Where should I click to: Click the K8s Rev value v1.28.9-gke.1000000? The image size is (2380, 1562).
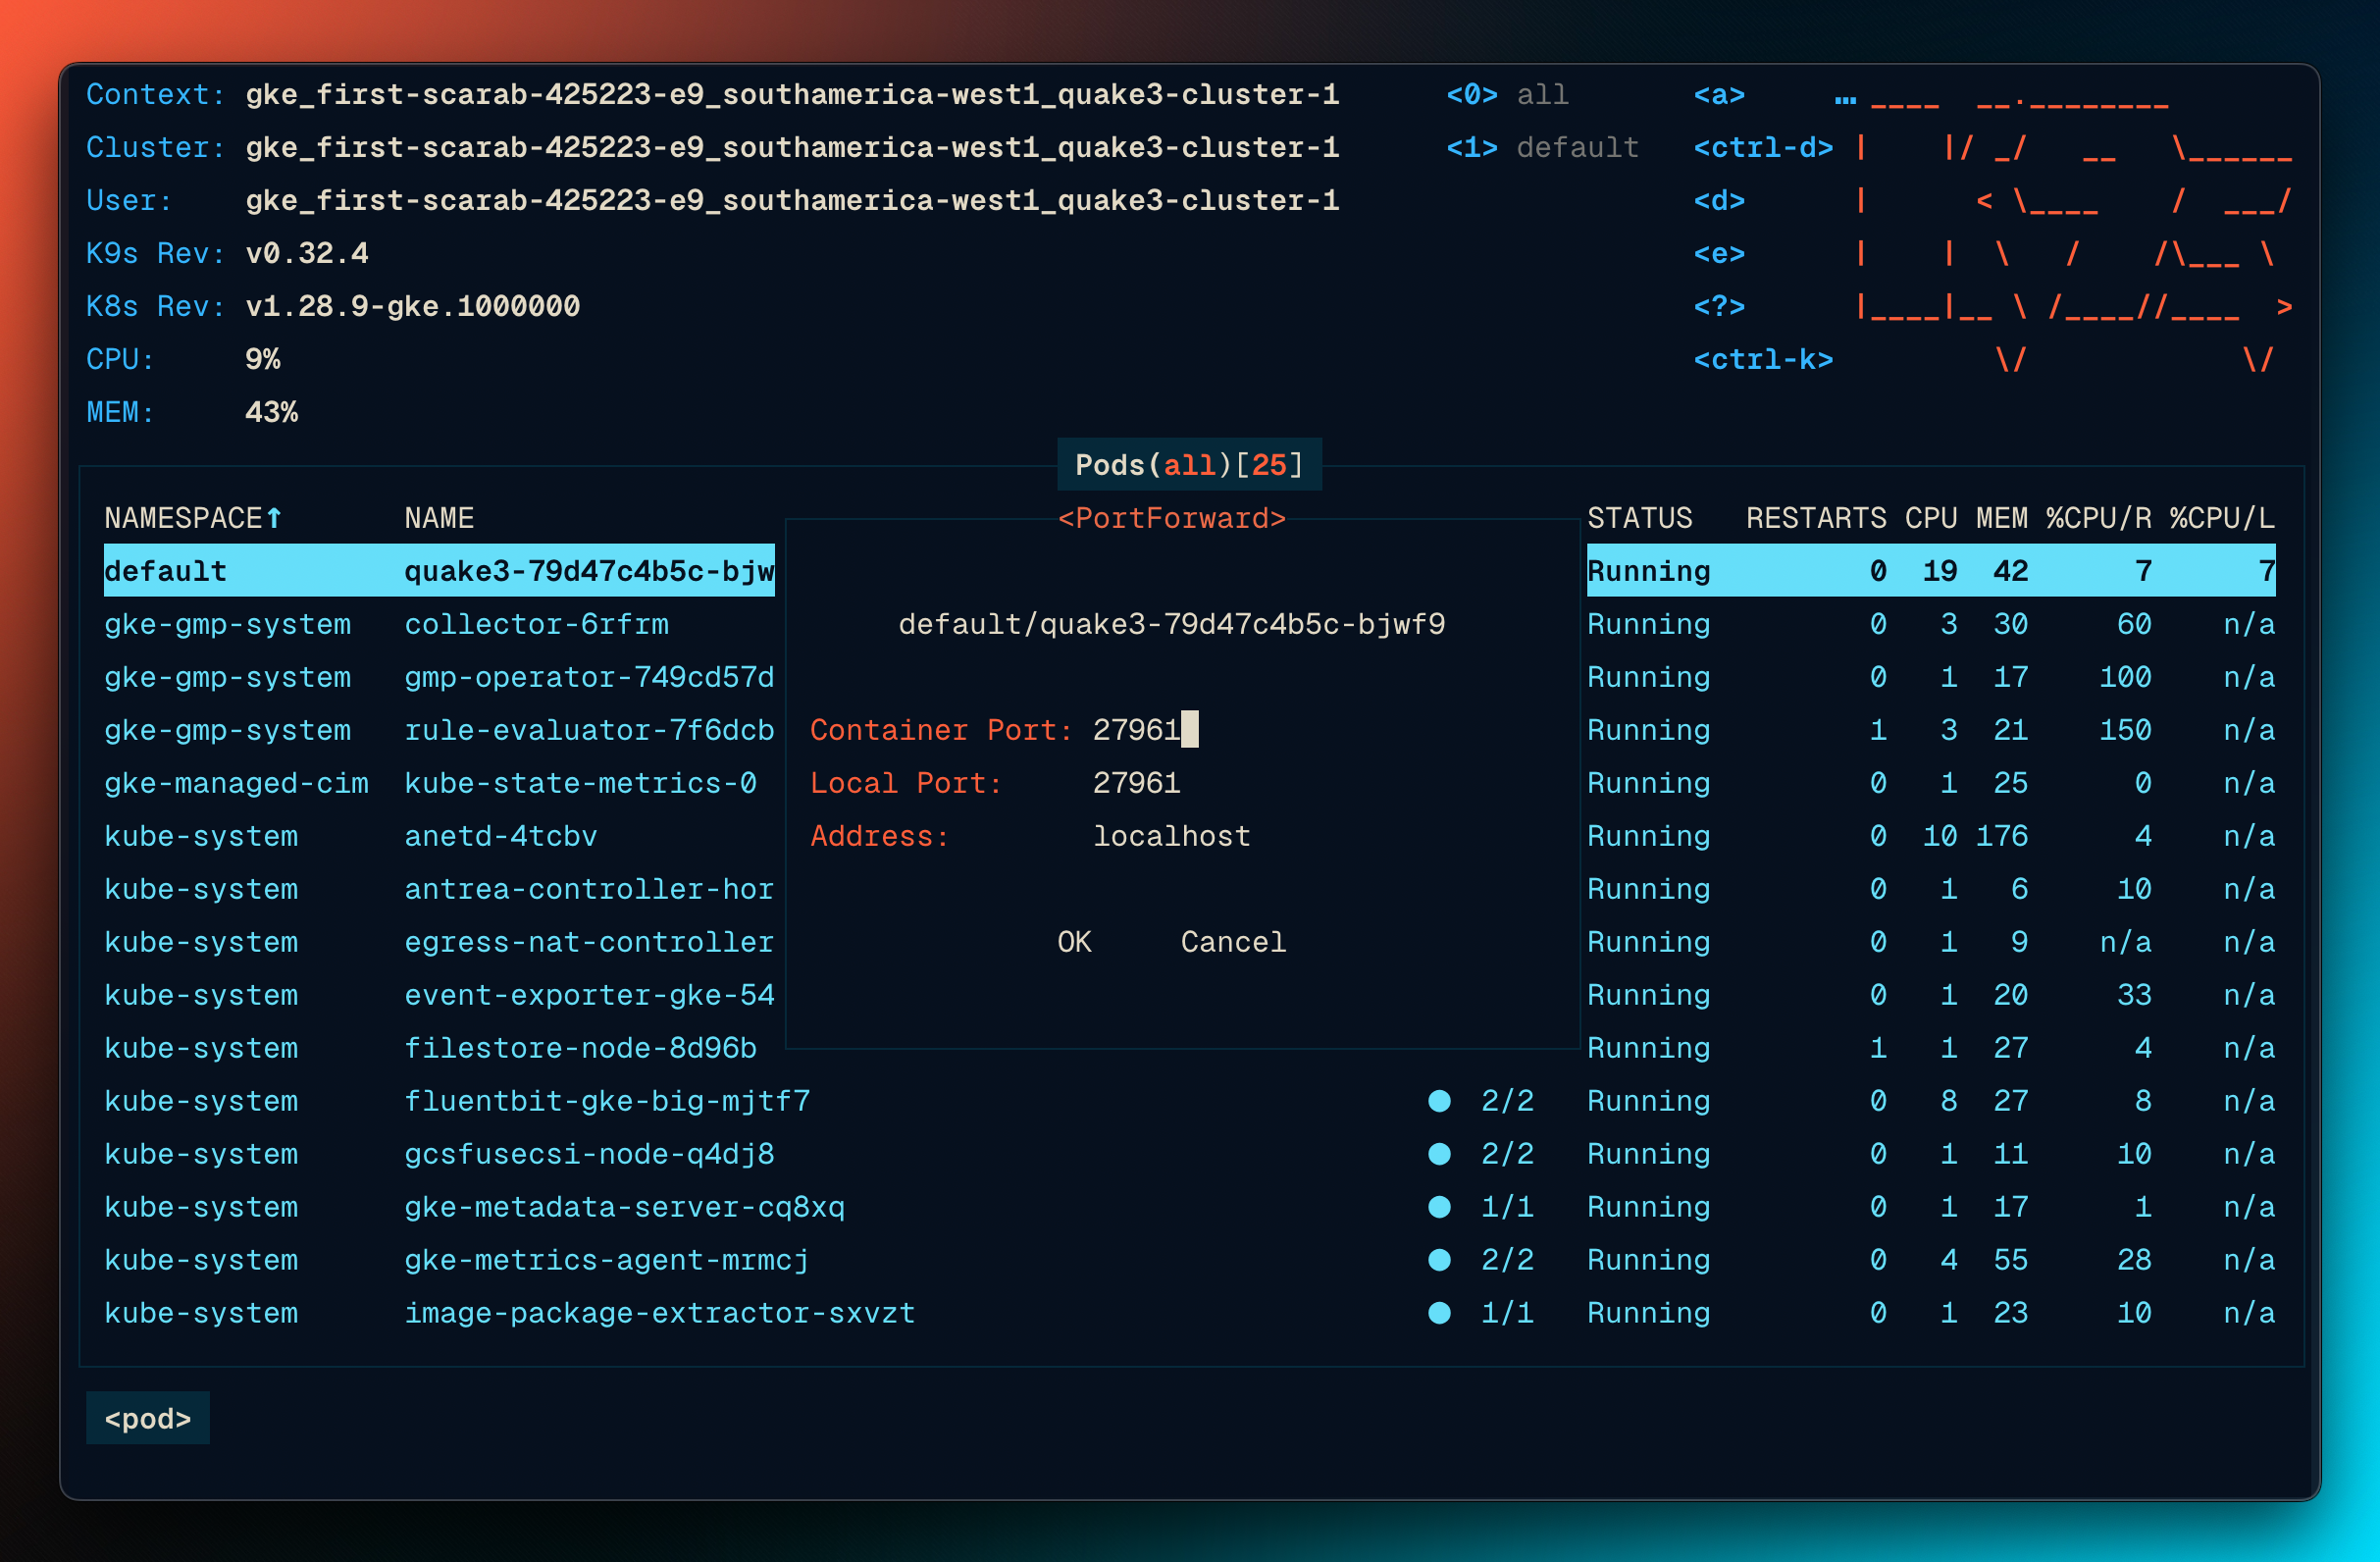(x=413, y=307)
